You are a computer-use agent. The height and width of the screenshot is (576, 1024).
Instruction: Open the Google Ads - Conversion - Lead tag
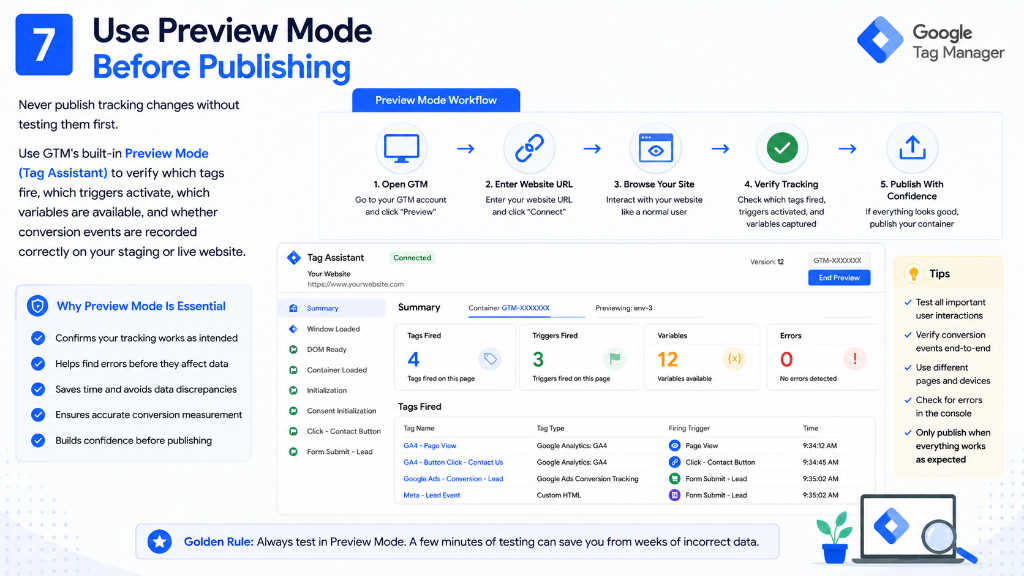(x=453, y=479)
